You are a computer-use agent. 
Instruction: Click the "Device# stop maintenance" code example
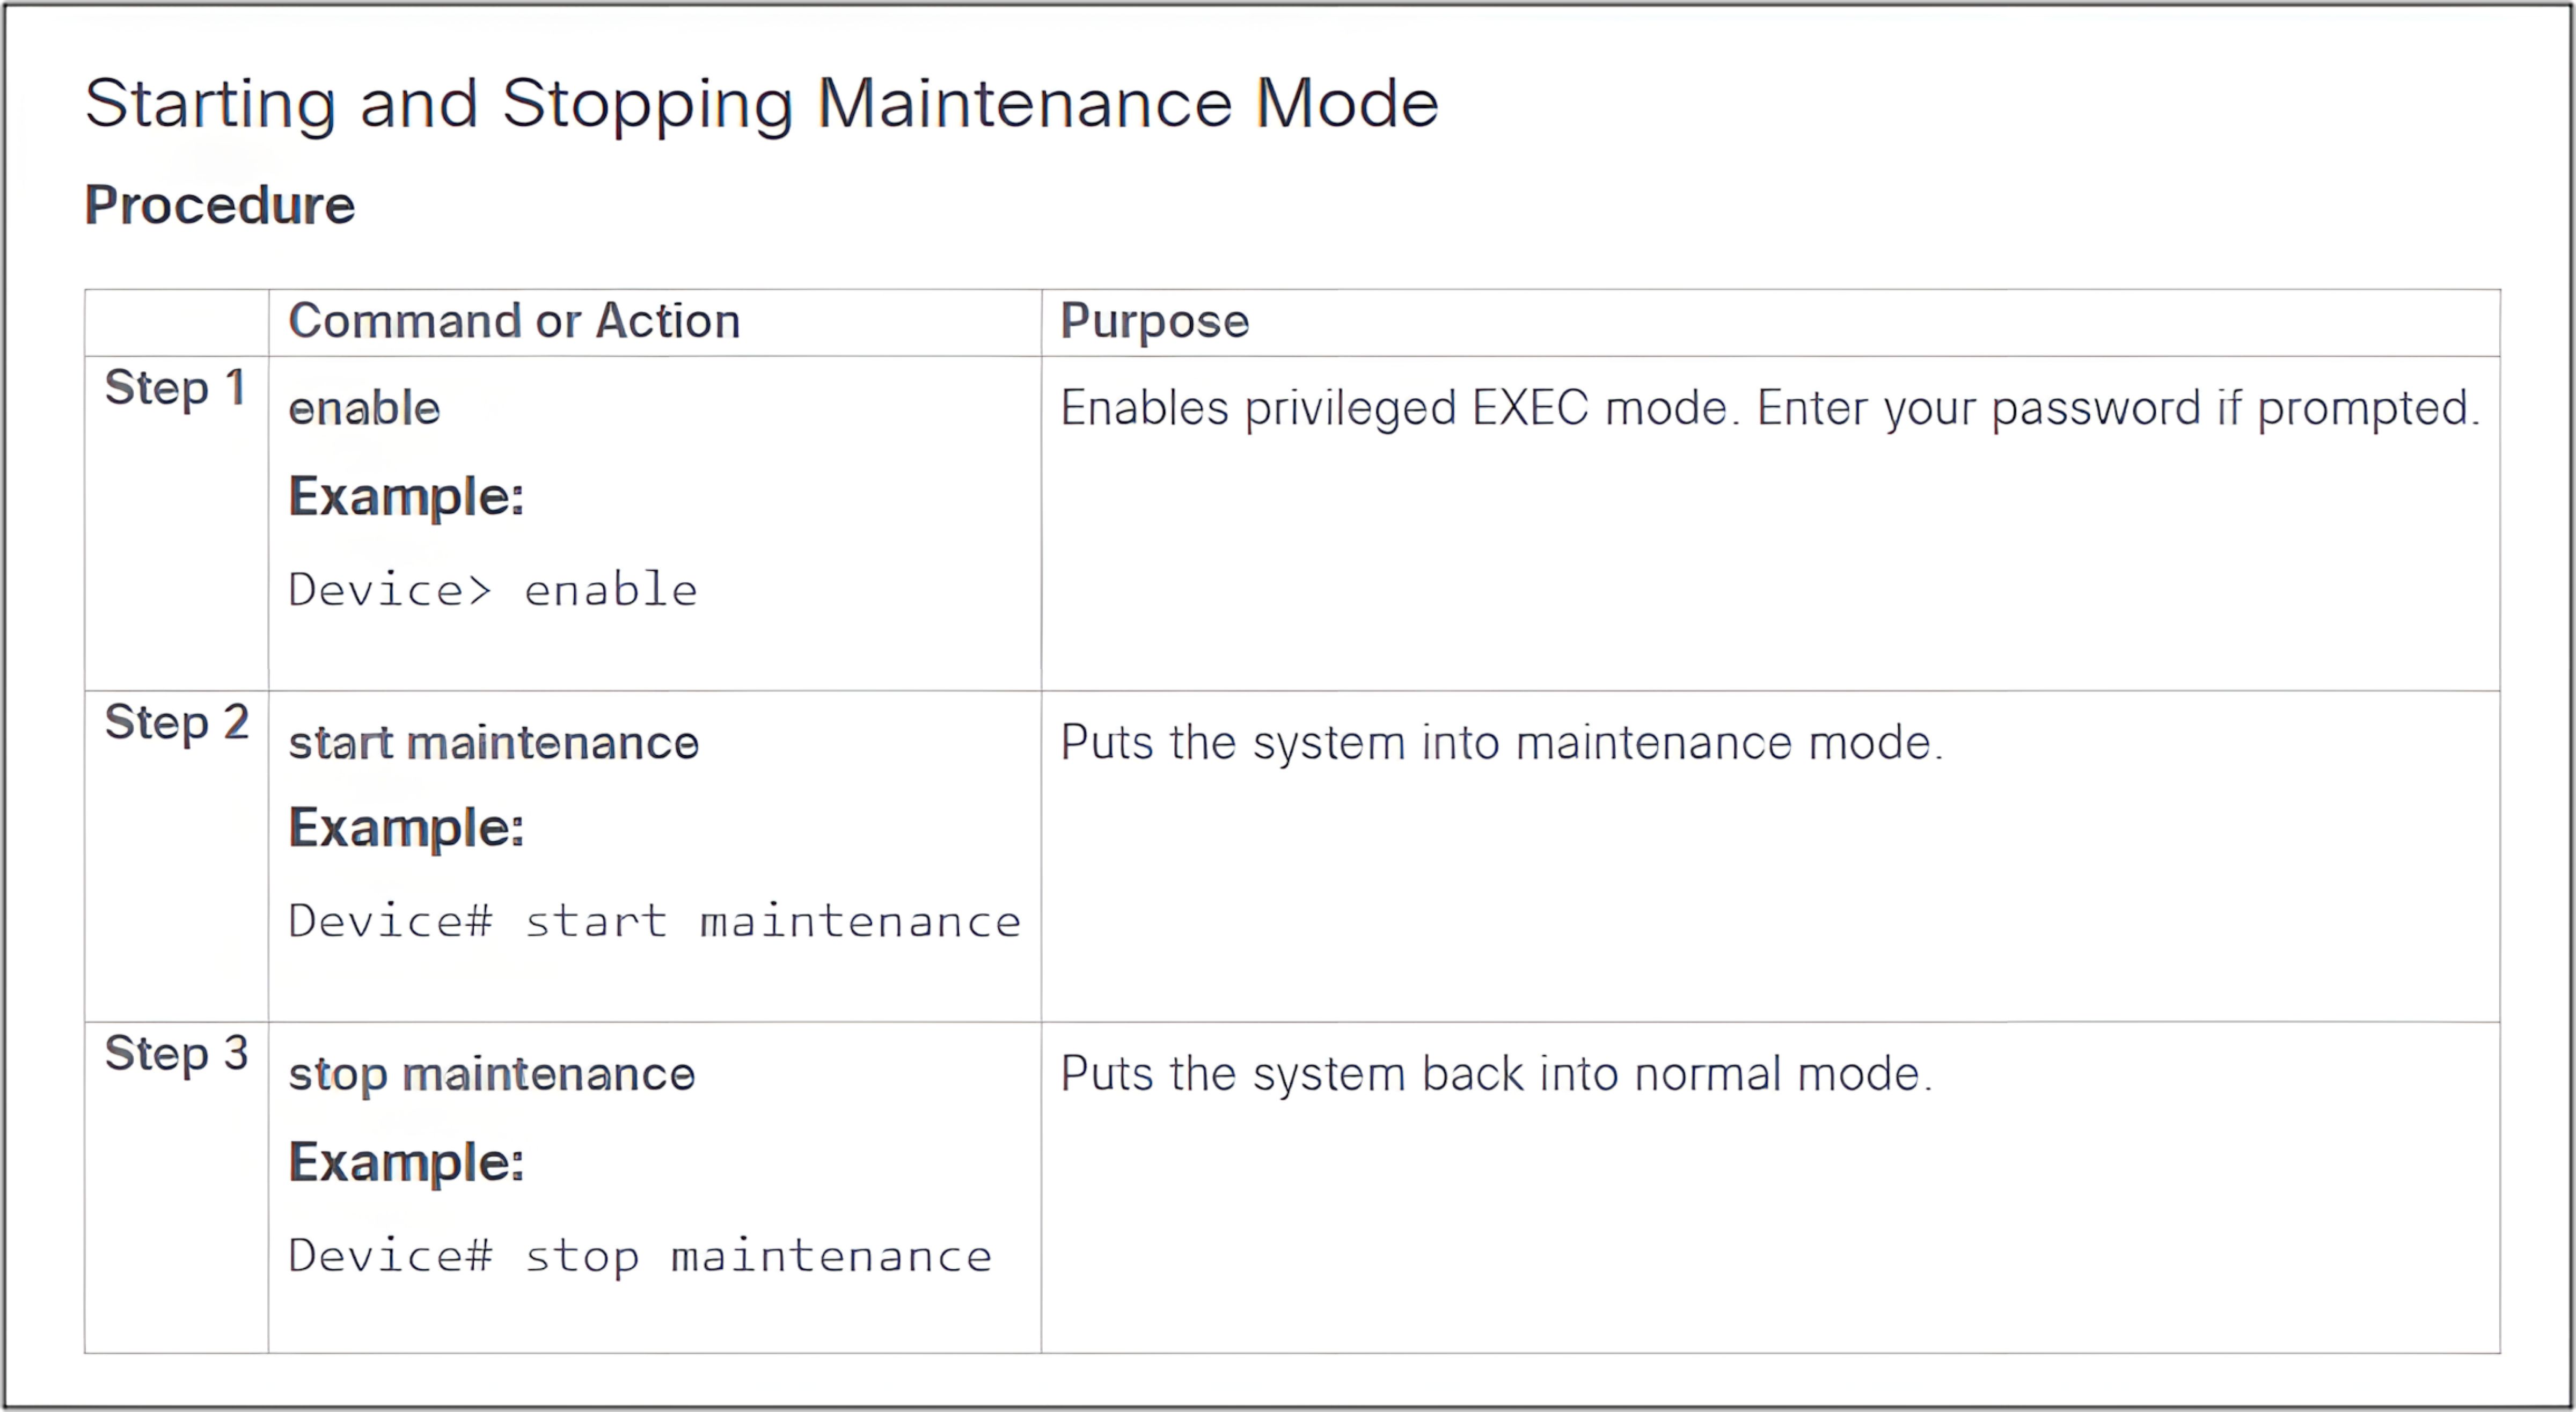point(640,1257)
